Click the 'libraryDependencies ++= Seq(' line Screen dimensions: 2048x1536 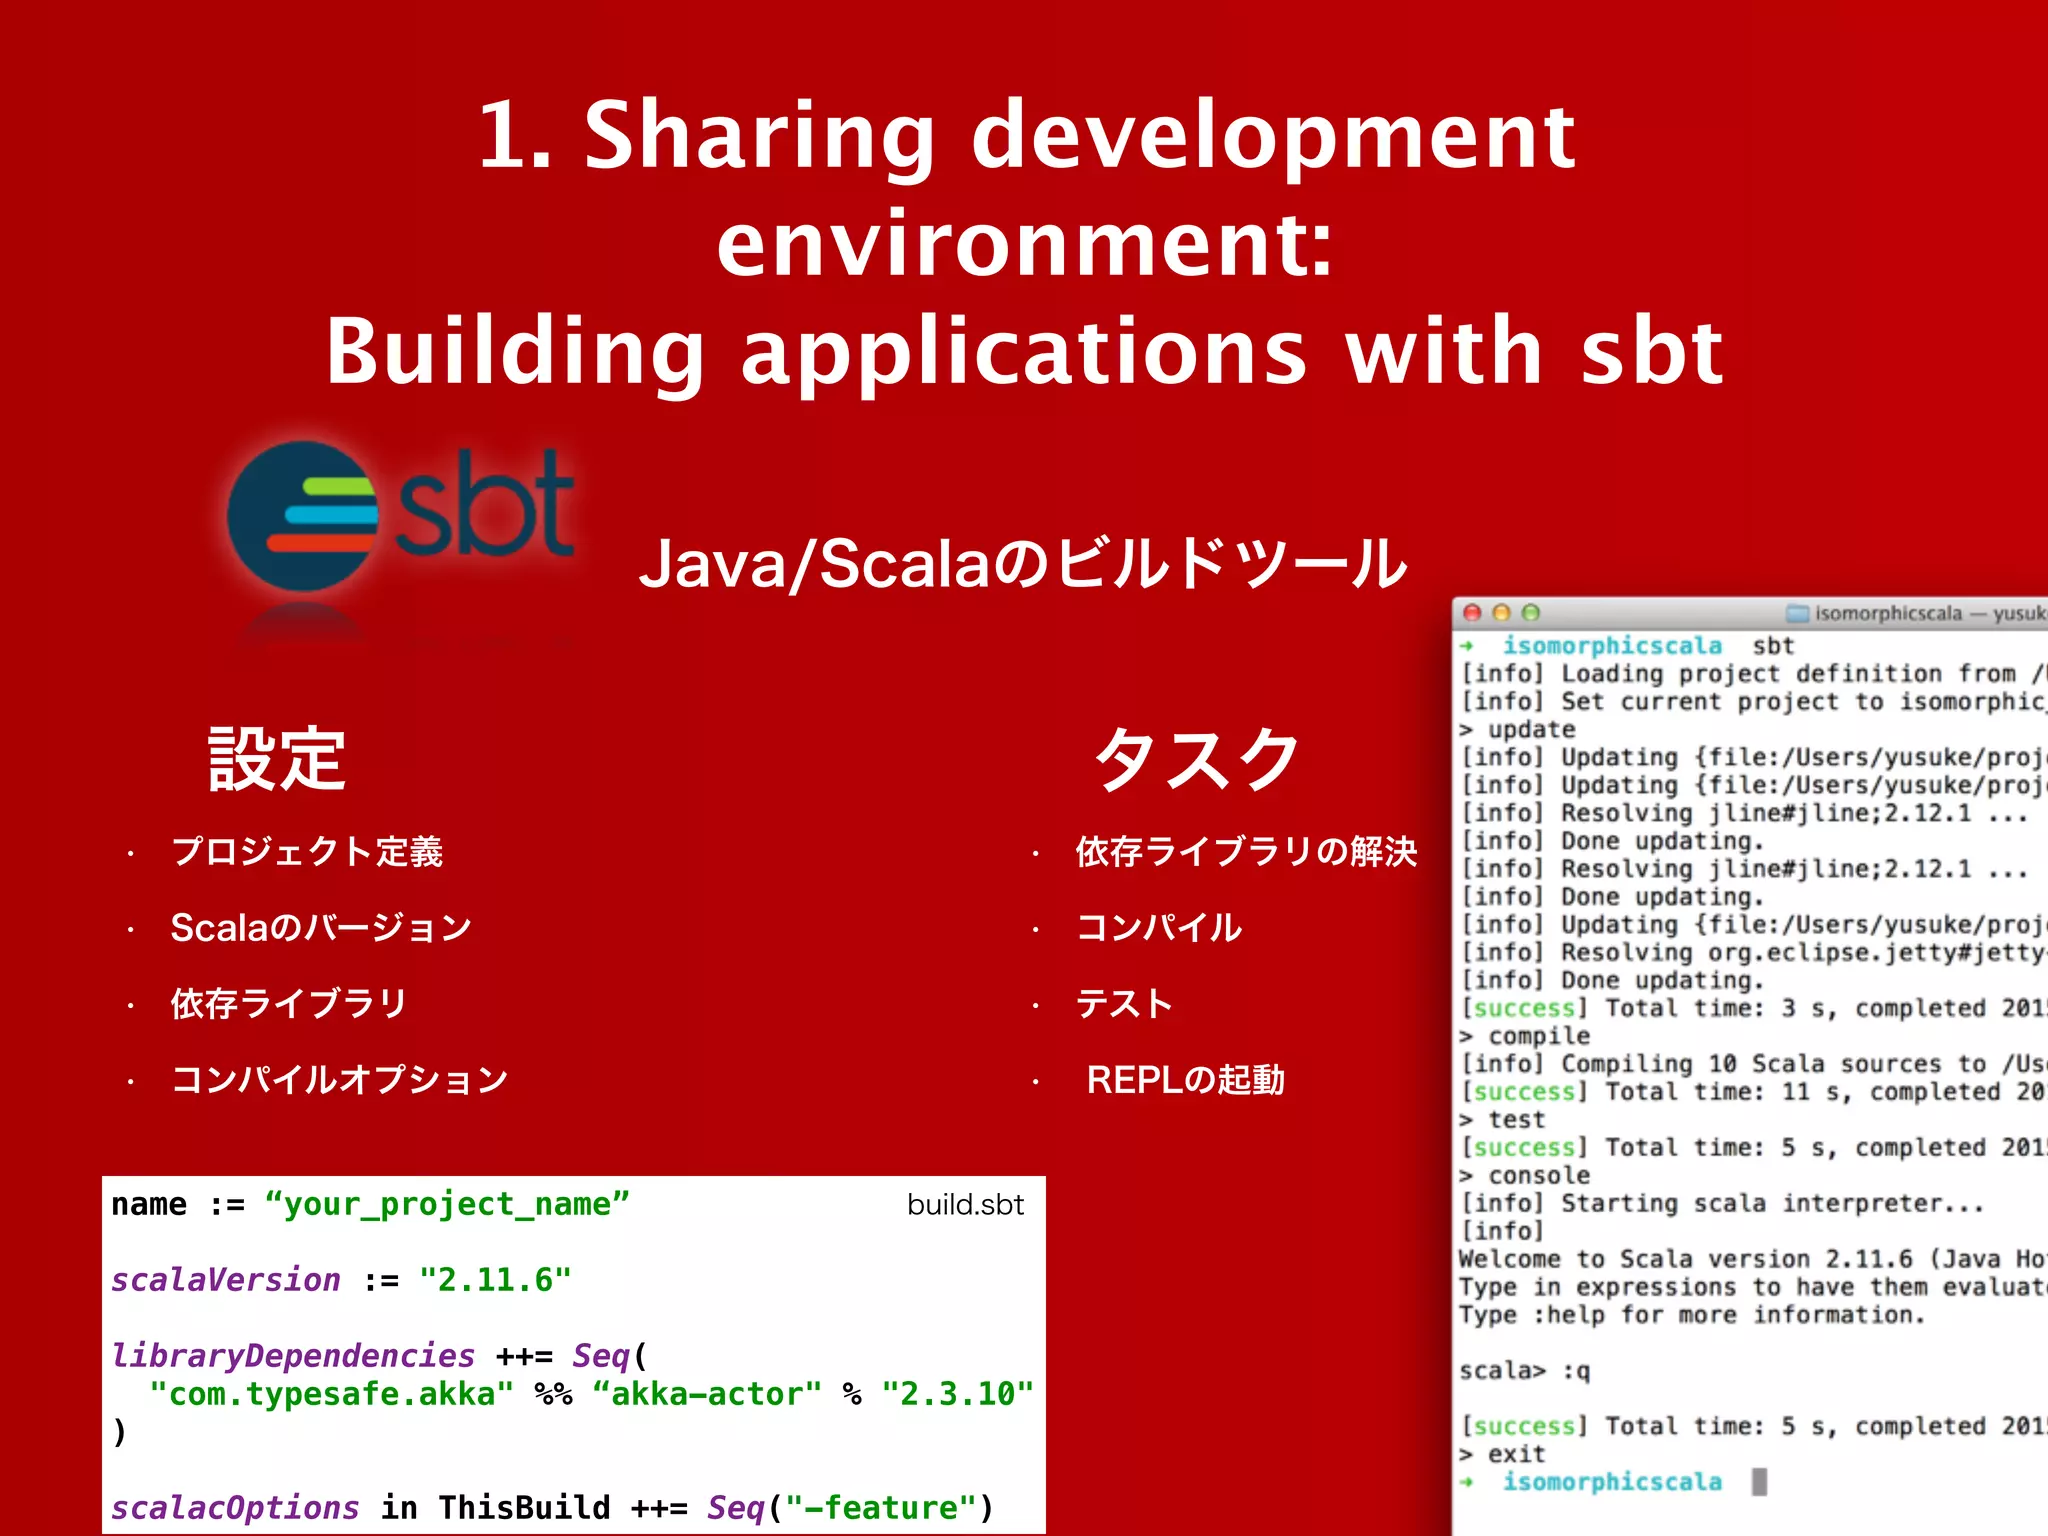(x=380, y=1356)
